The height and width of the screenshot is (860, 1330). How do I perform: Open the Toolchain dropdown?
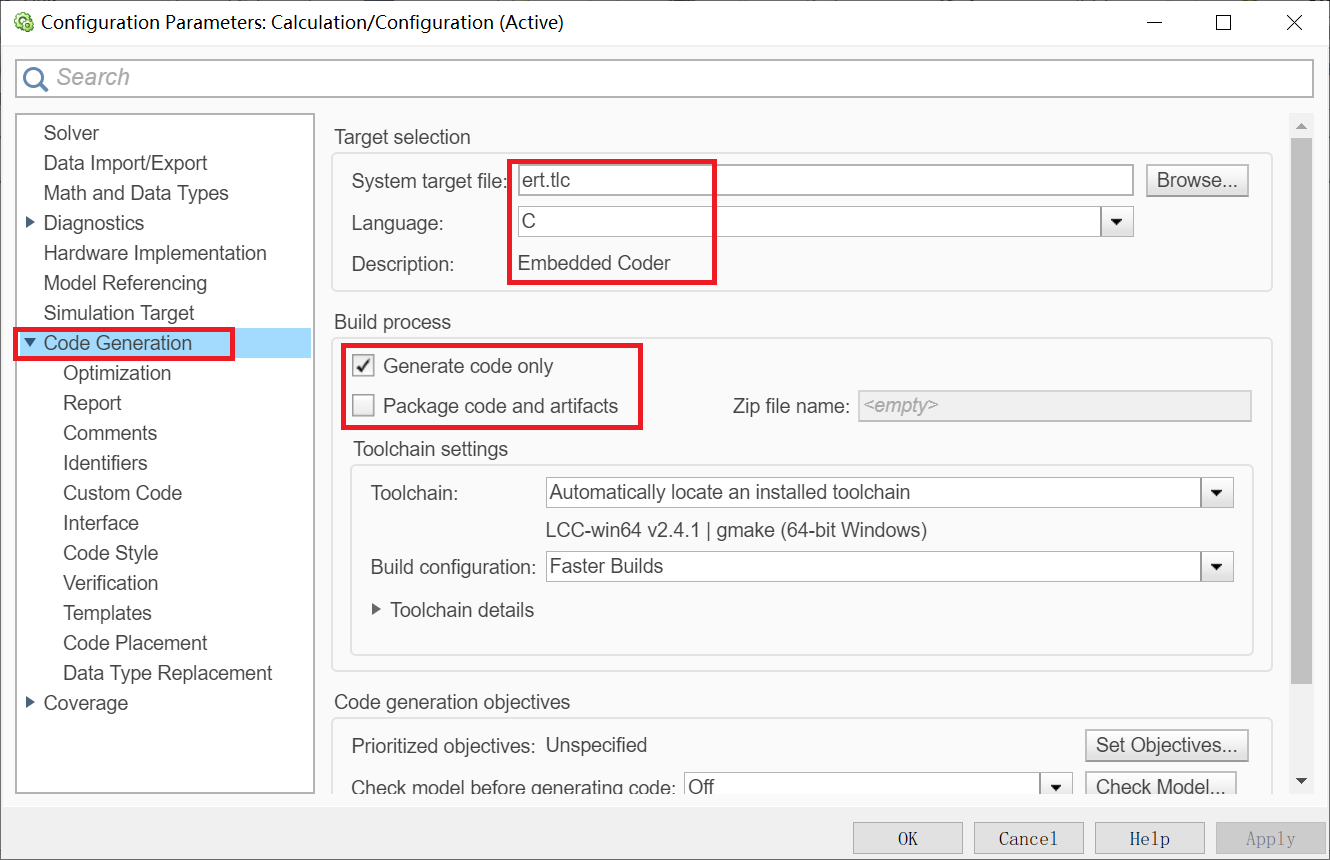pyautogui.click(x=1217, y=492)
